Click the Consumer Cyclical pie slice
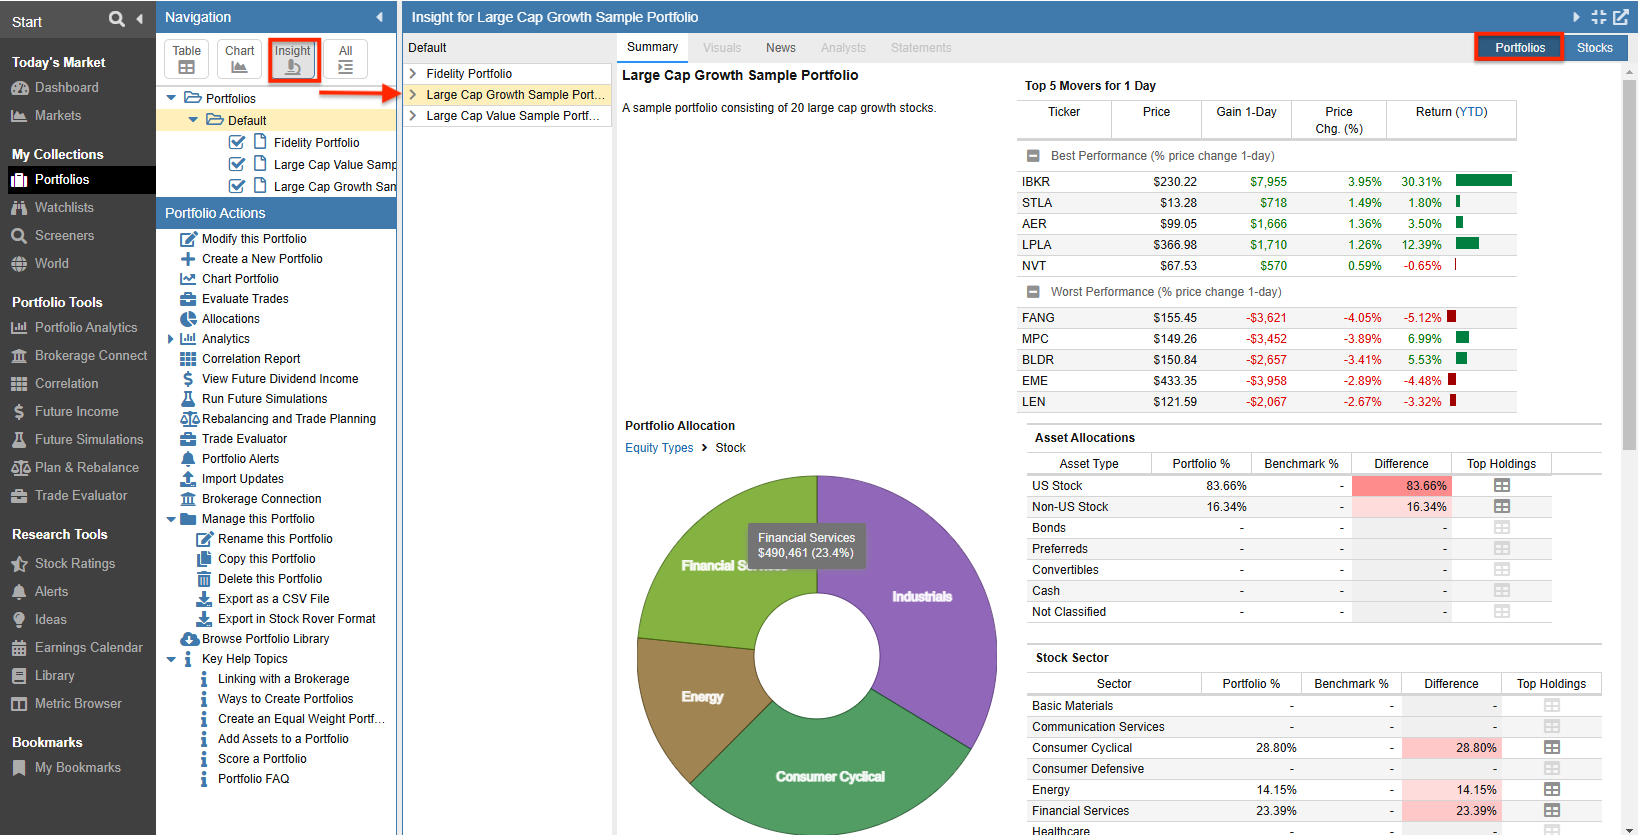1638x835 pixels. [x=830, y=777]
